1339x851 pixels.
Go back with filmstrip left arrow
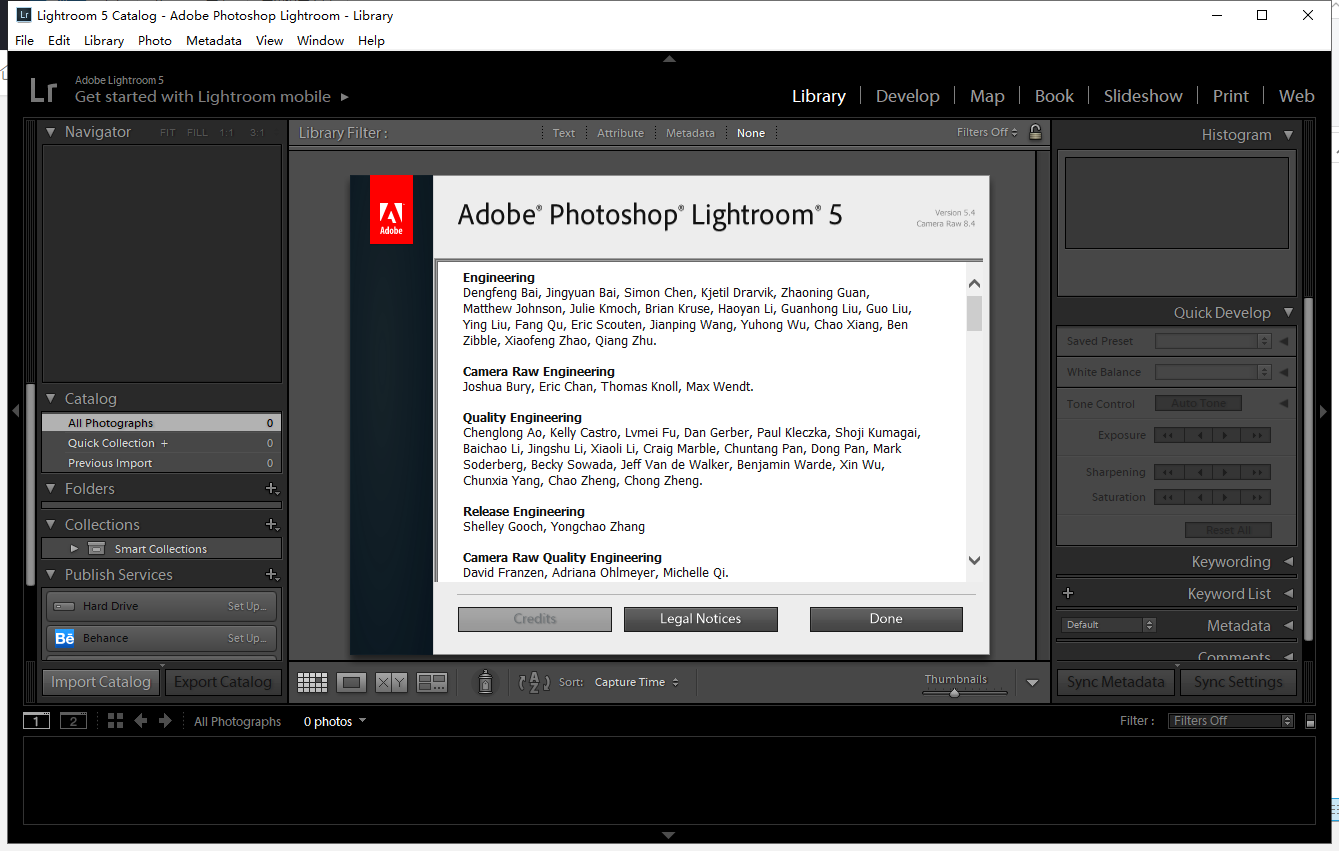click(x=141, y=721)
